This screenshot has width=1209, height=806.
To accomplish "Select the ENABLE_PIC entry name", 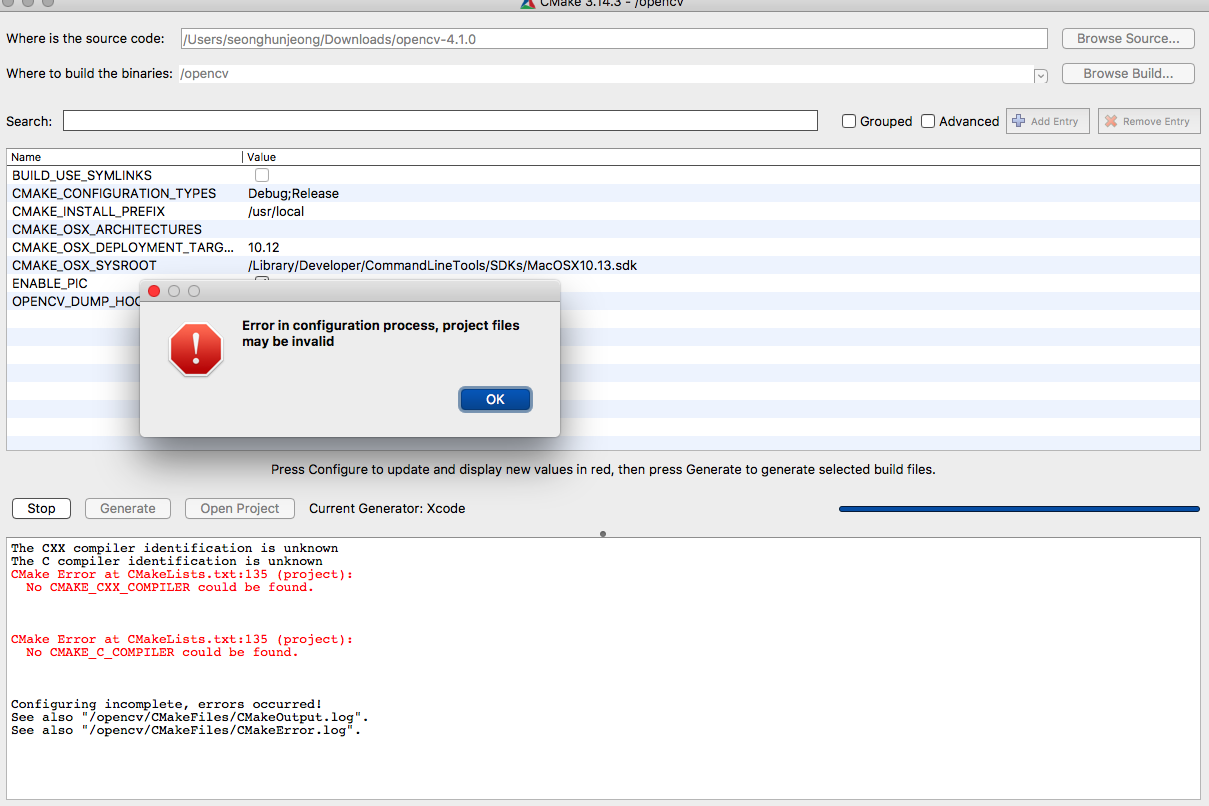I will click(50, 283).
